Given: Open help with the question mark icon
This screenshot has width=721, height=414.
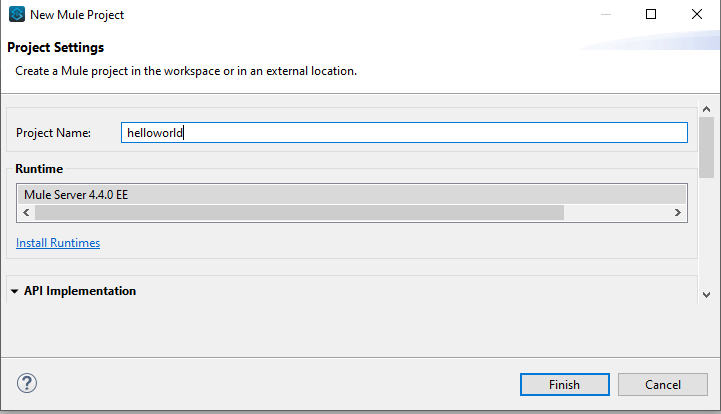Looking at the screenshot, I should (x=27, y=383).
